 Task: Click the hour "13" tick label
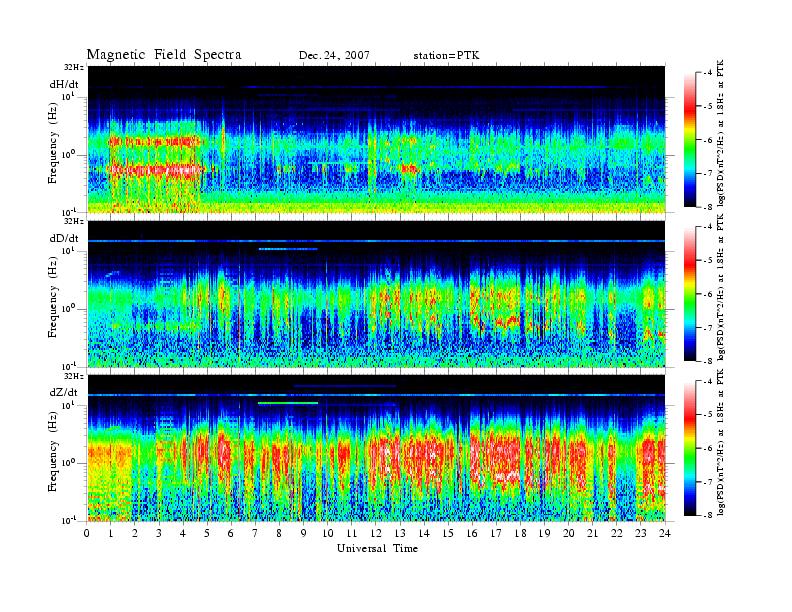coord(400,533)
